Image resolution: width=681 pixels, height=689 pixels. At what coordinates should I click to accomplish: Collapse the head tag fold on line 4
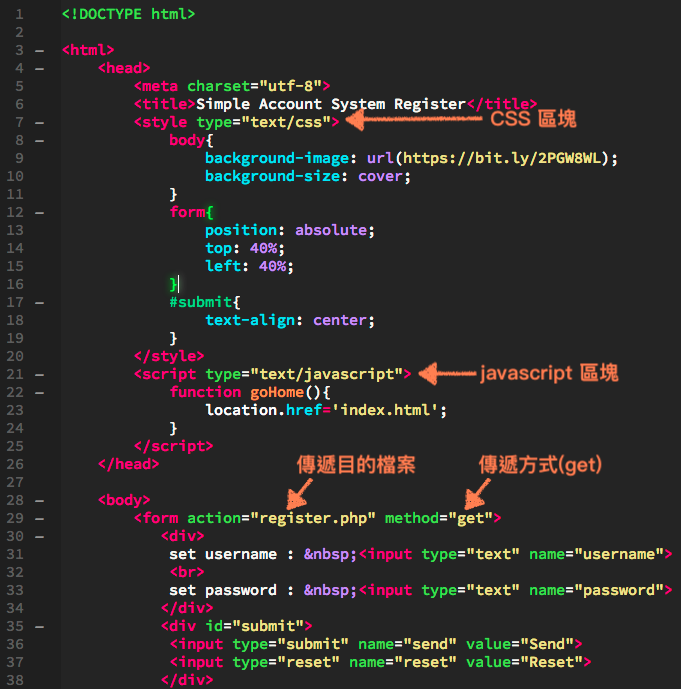coord(40,69)
